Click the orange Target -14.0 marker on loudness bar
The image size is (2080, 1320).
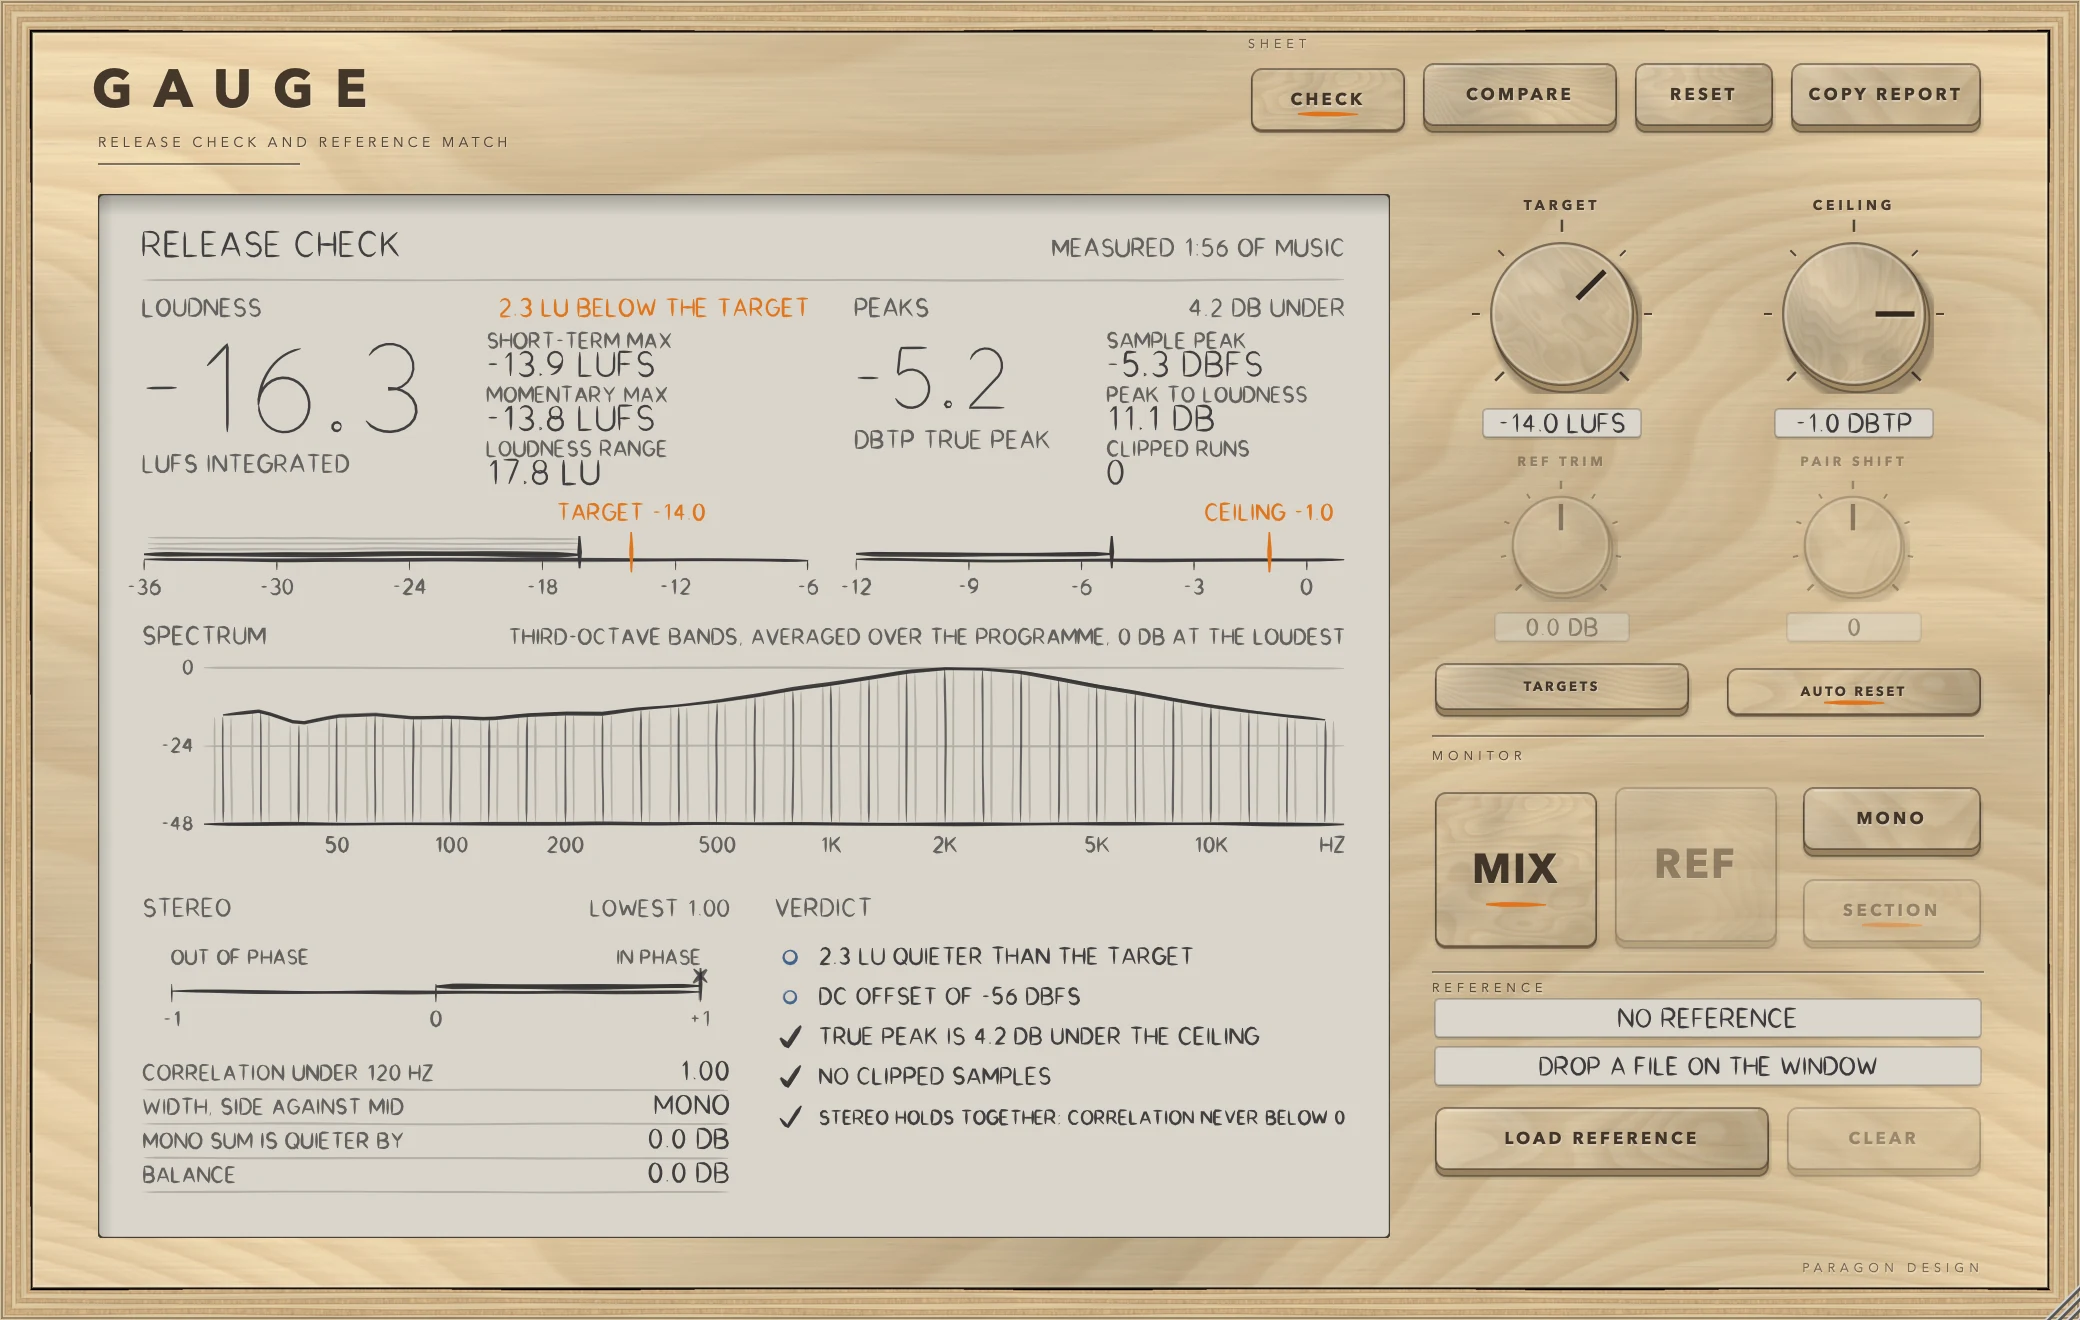[631, 552]
